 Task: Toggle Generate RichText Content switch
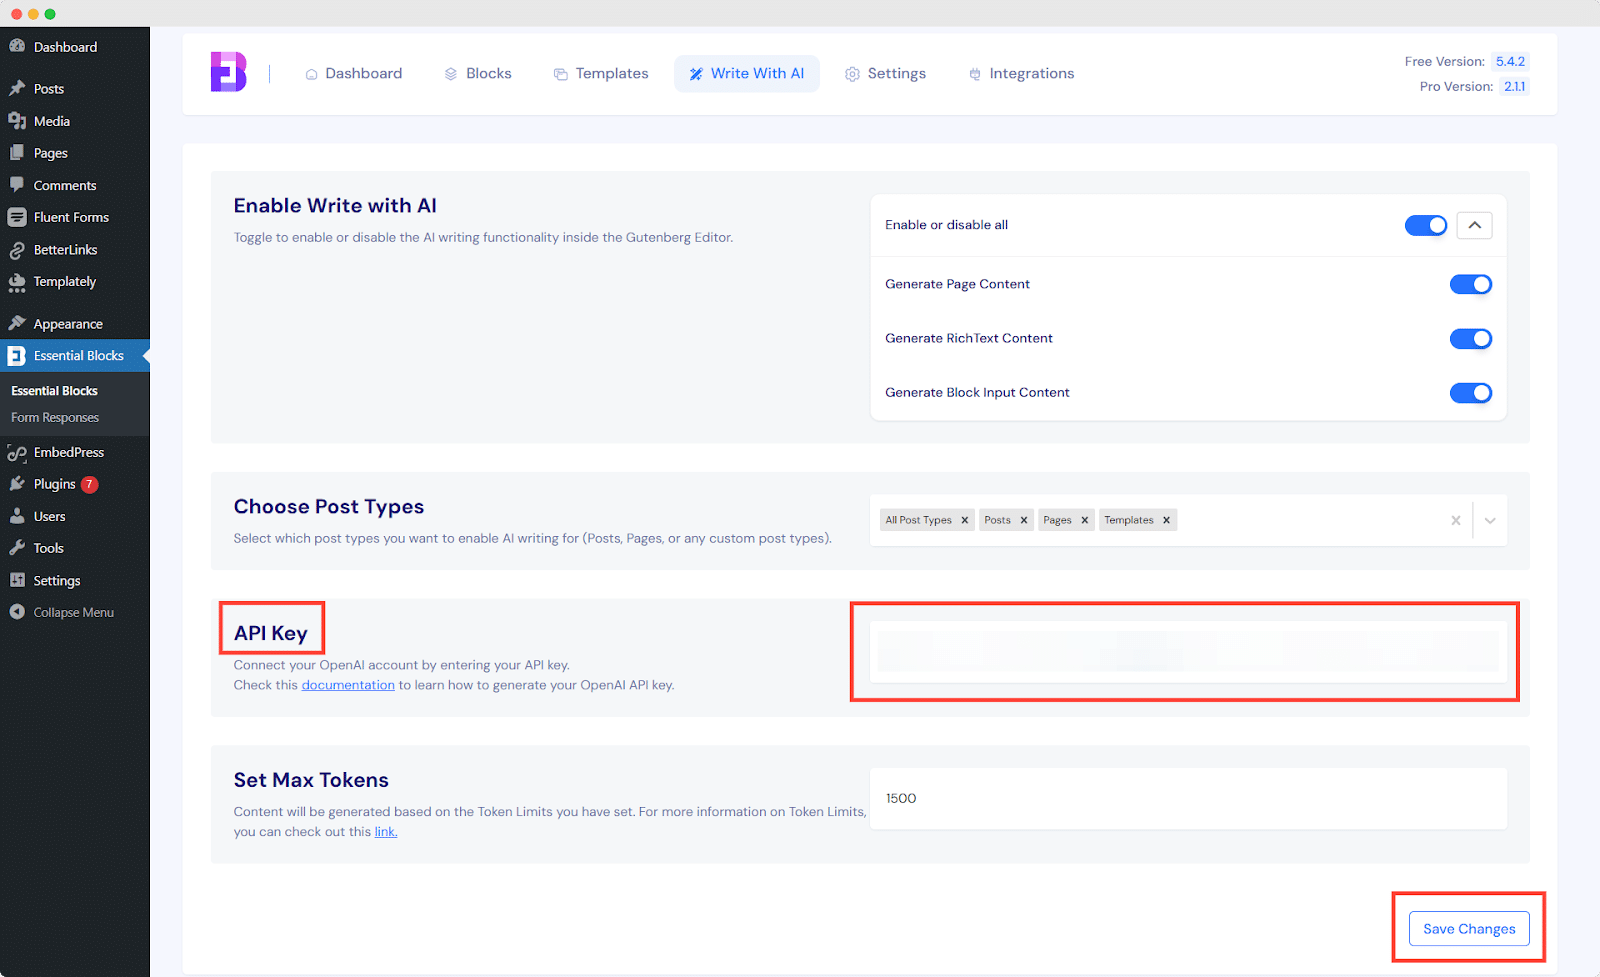1471,339
